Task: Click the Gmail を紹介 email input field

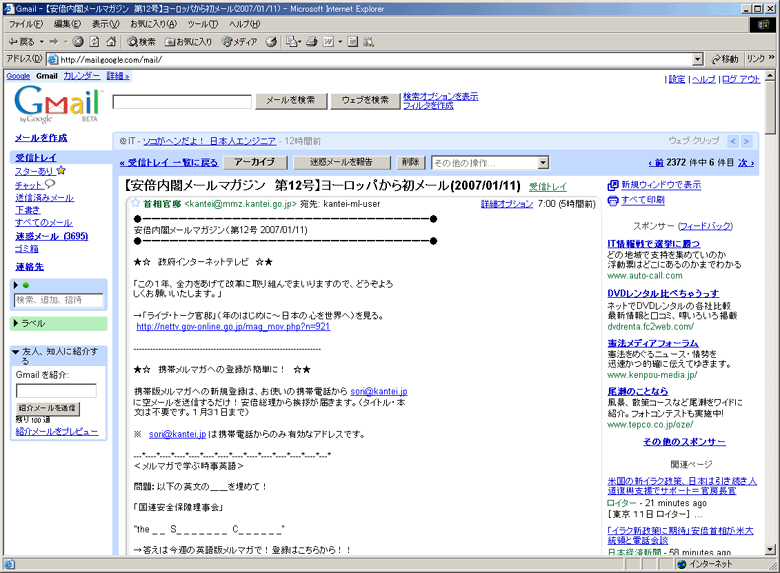Action: pos(56,390)
